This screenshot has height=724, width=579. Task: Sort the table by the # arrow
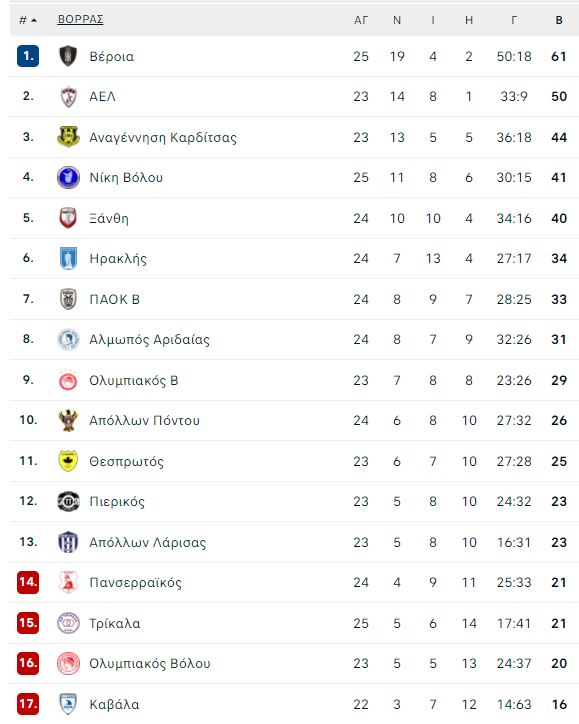(28, 20)
